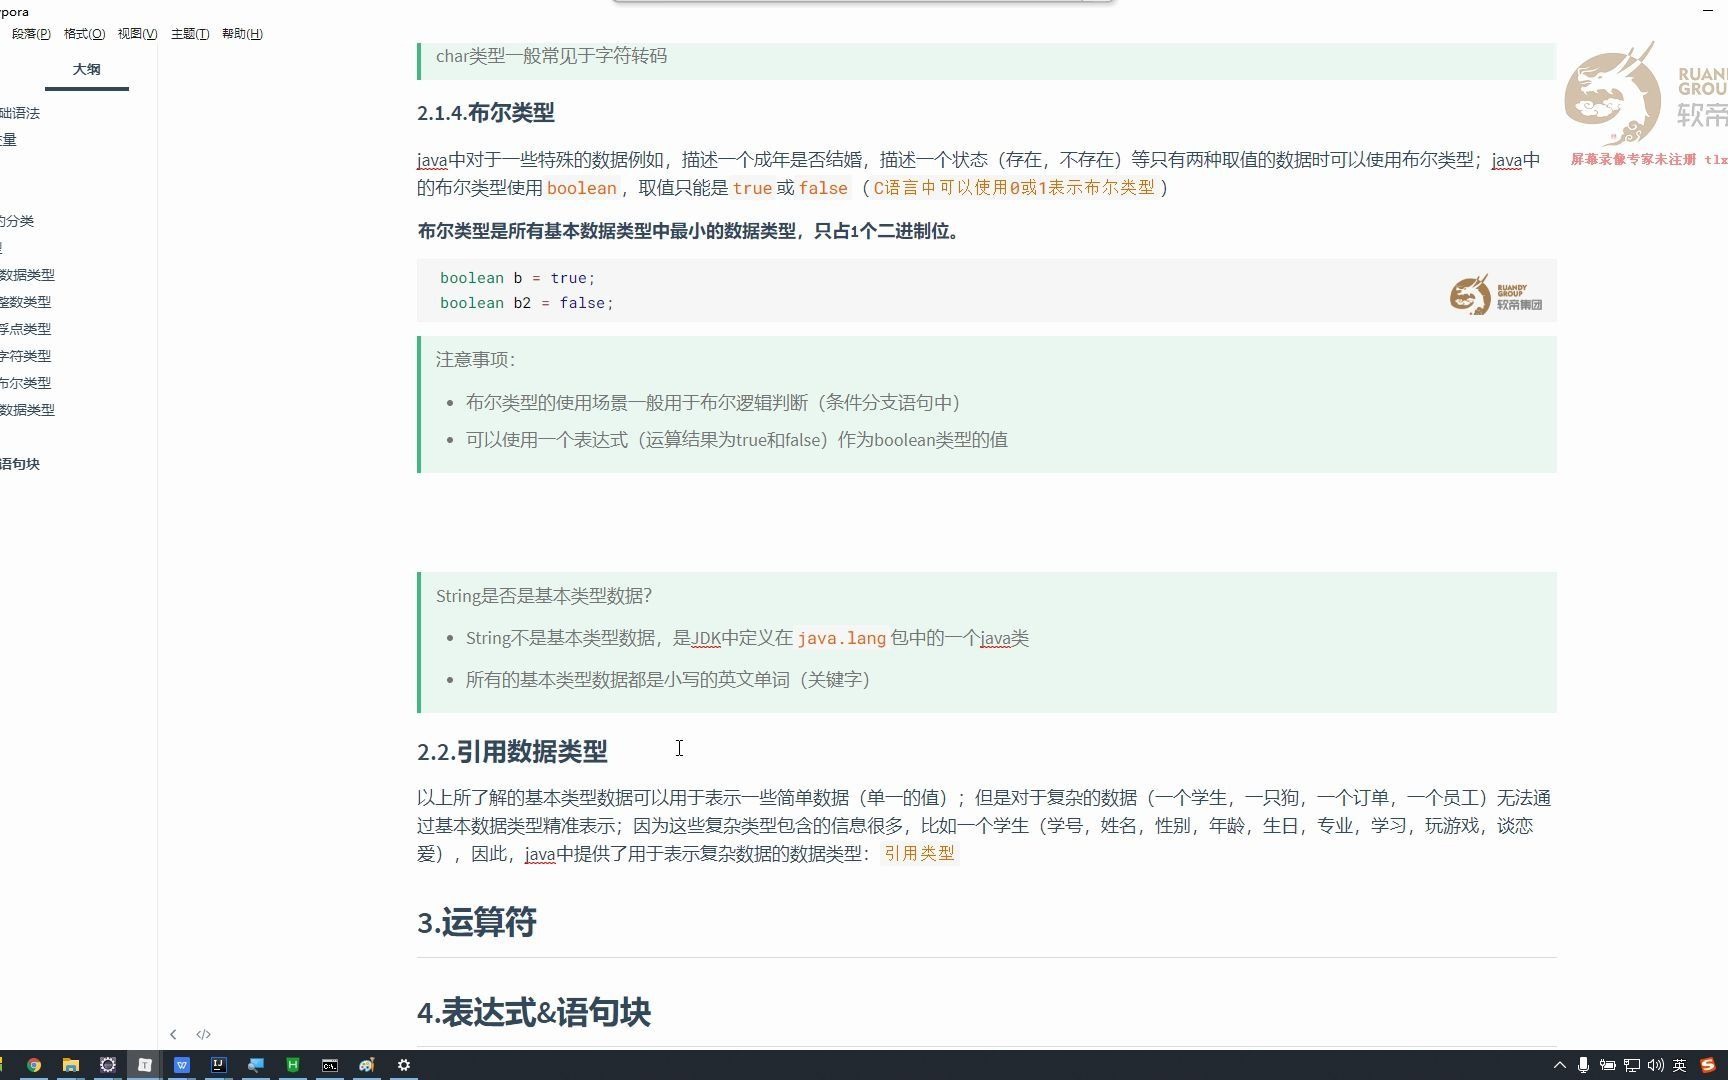The height and width of the screenshot is (1080, 1728).
Task: Open the 主题 menu
Action: pyautogui.click(x=189, y=33)
